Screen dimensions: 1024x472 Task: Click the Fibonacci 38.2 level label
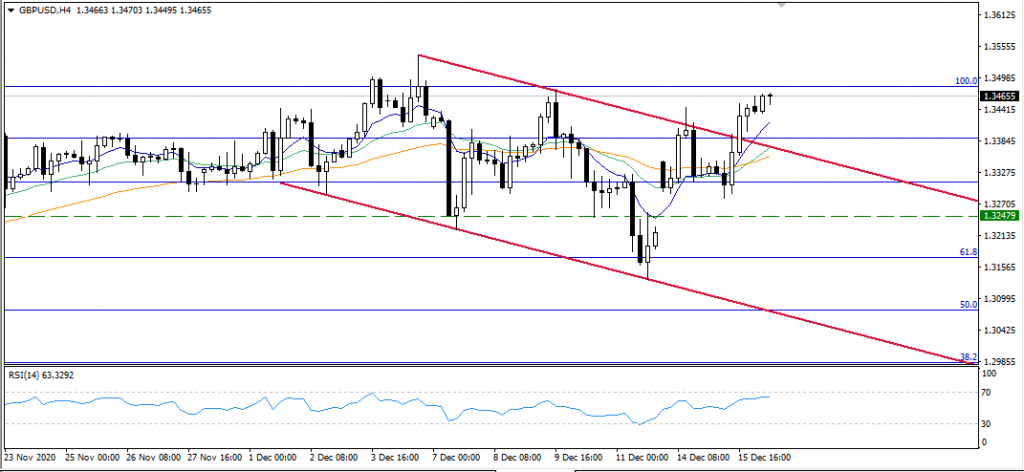tap(968, 357)
